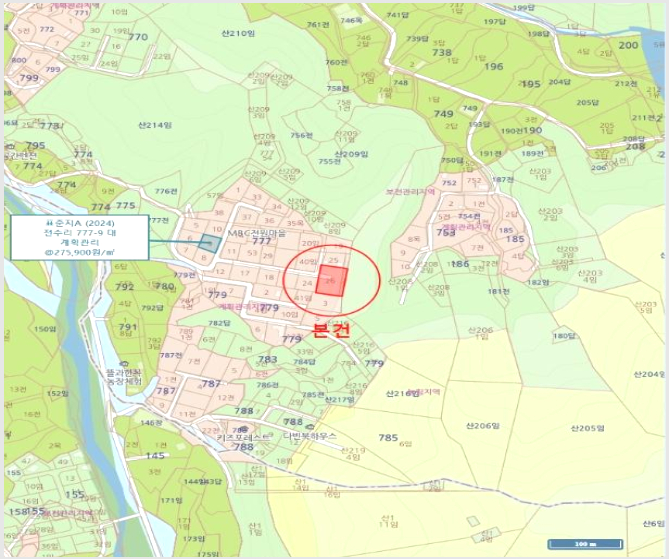Click the large '770' lot number
This screenshot has width=669, height=559.
(138, 37)
